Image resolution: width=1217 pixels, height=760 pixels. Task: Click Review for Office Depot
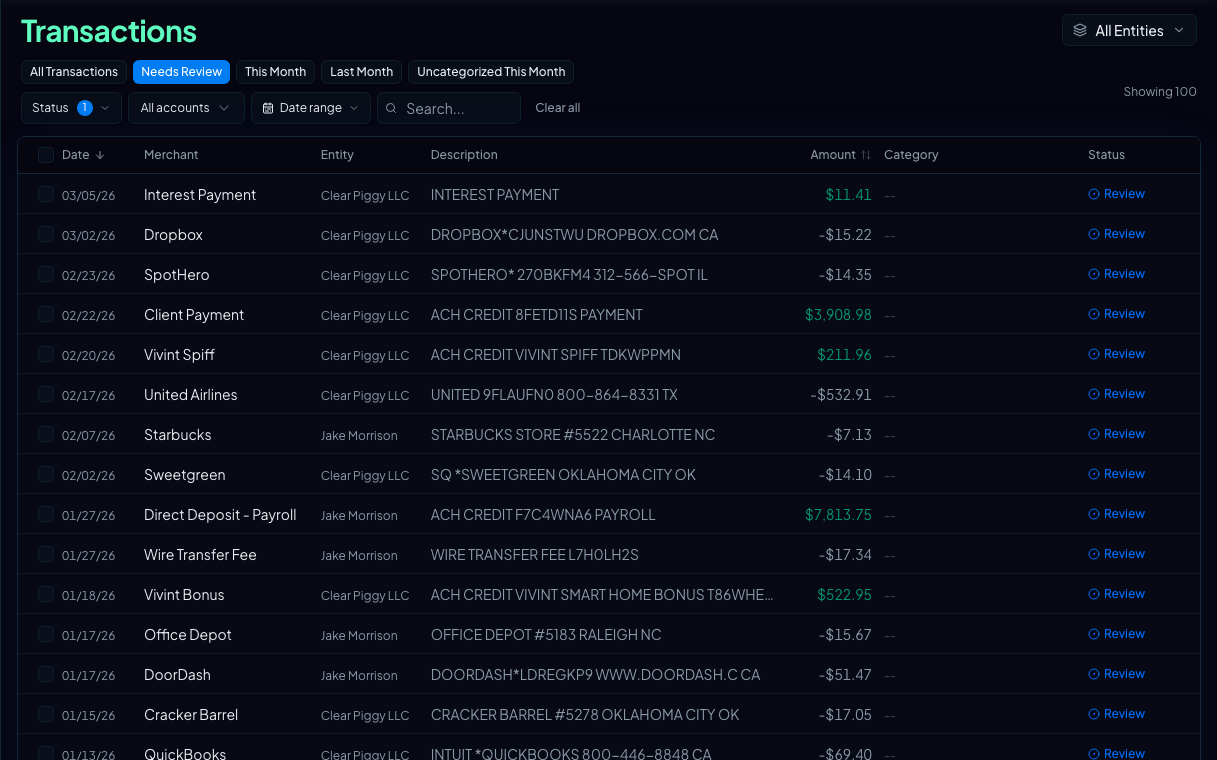pos(1116,634)
